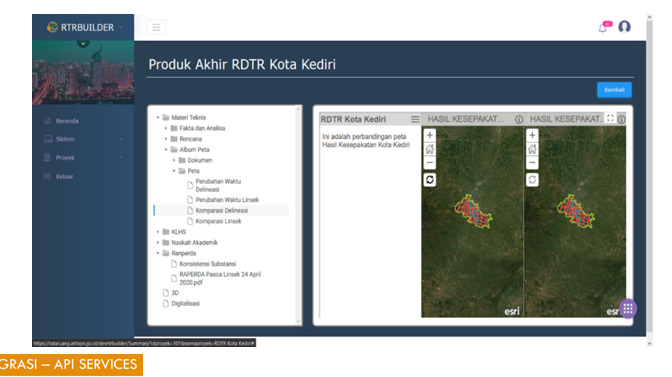Click the Dokumen folder icon
Screen dimensions: 672x377
pos(182,160)
